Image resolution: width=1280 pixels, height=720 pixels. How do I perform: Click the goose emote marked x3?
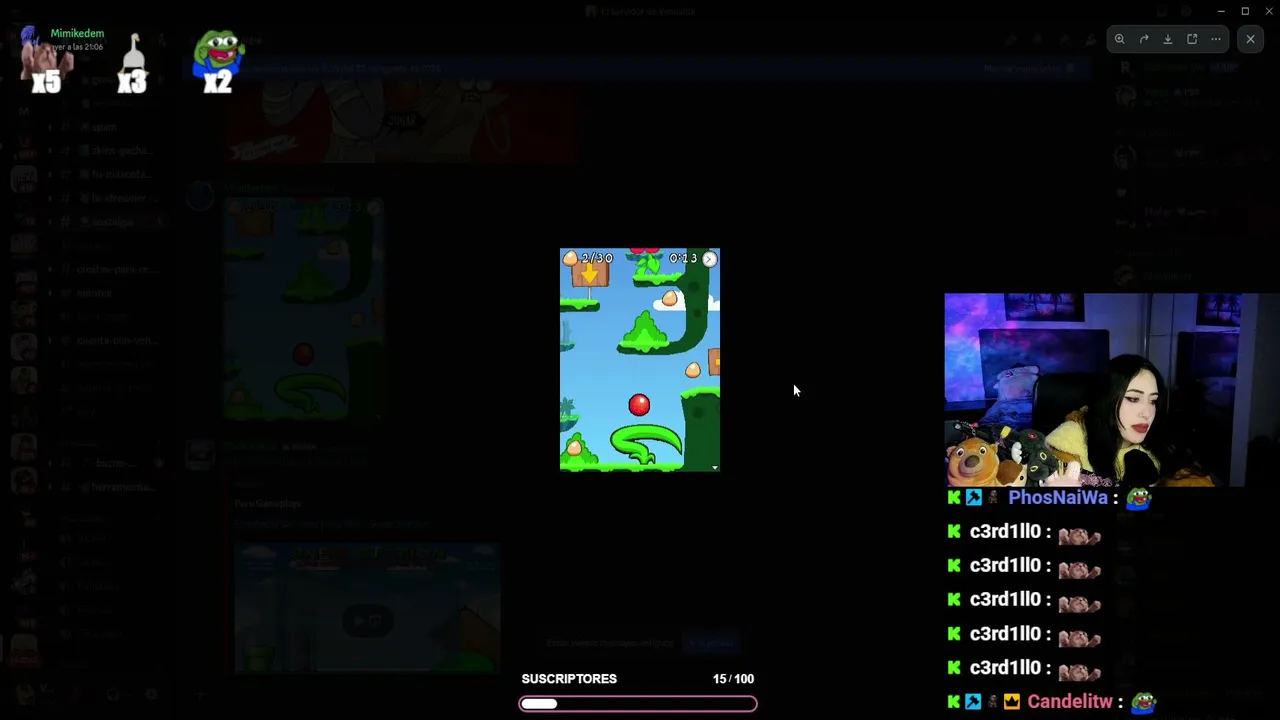pyautogui.click(x=133, y=64)
